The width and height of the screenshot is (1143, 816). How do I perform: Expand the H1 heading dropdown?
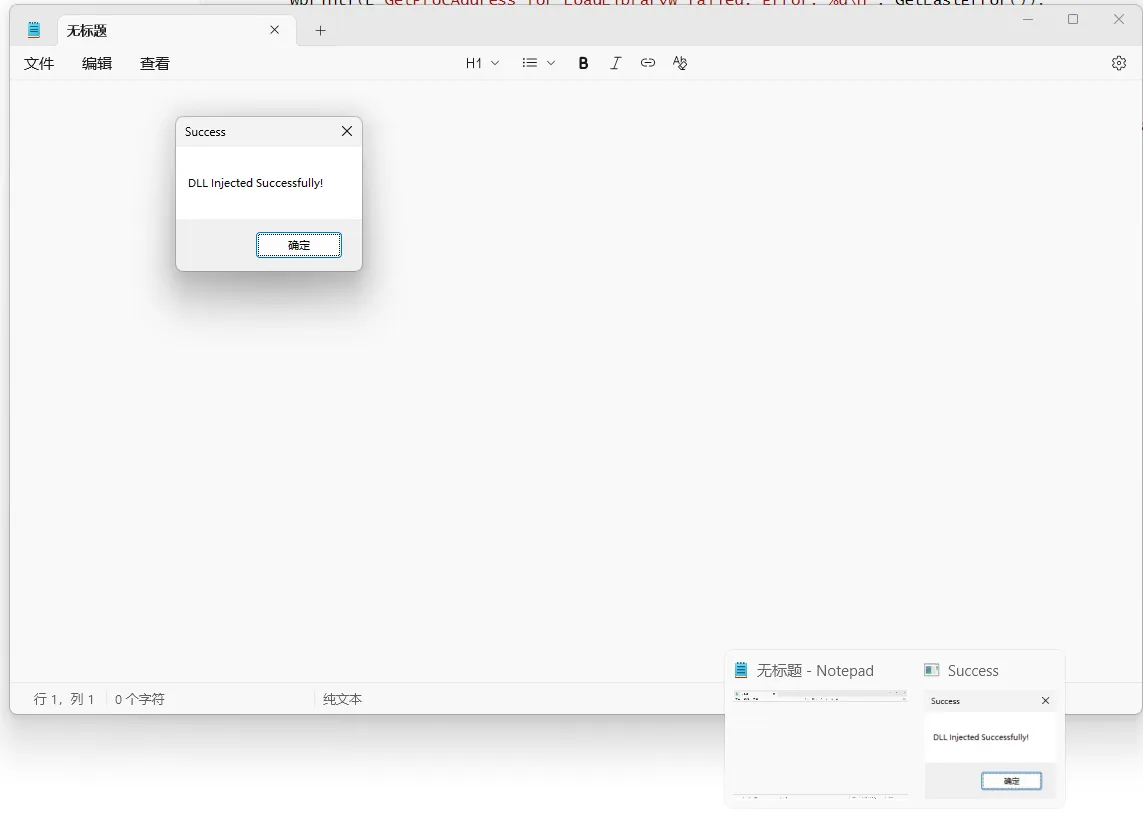click(482, 63)
